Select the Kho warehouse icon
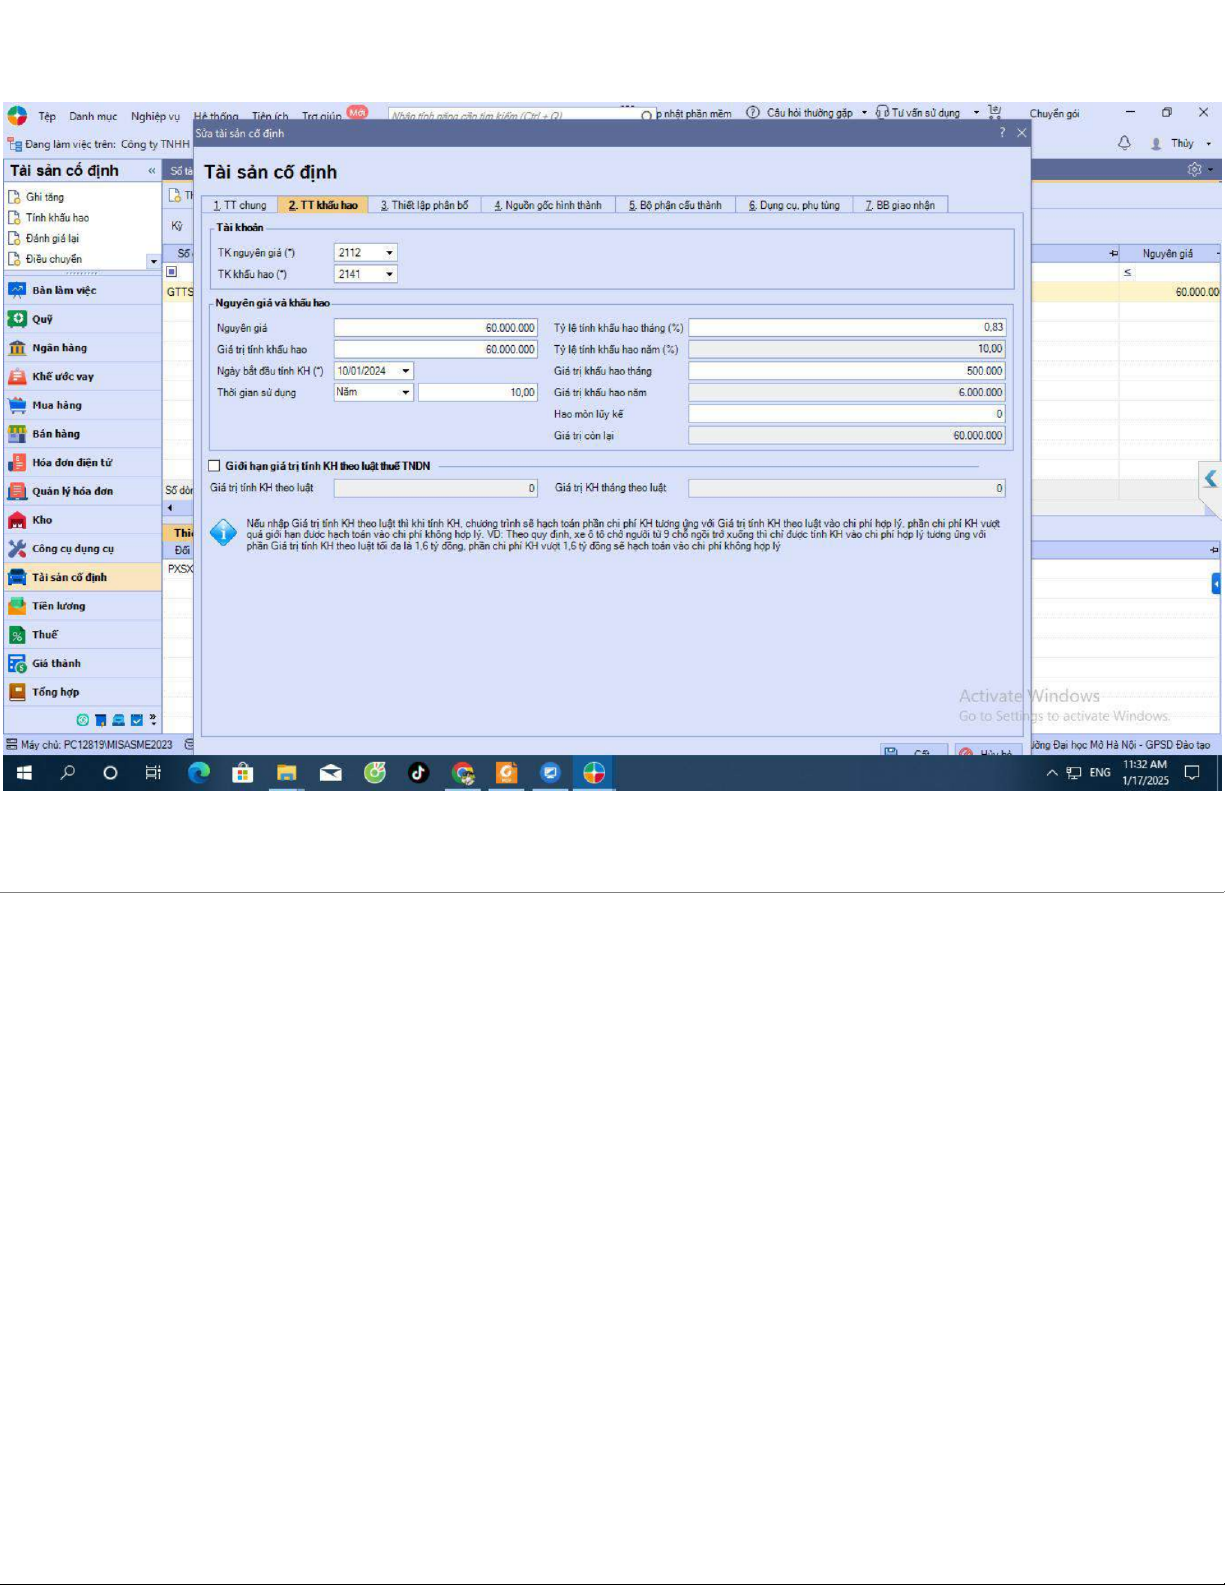The height and width of the screenshot is (1585, 1225). coord(17,520)
